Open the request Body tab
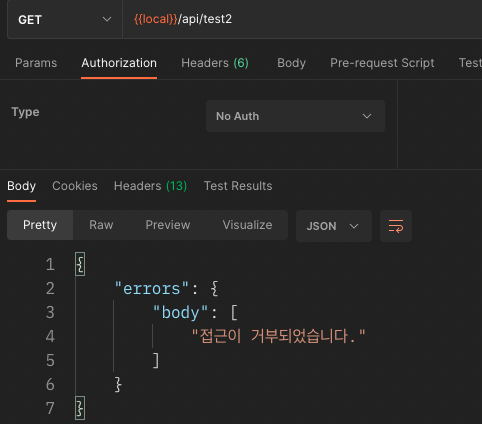The width and height of the screenshot is (482, 424). pos(292,63)
